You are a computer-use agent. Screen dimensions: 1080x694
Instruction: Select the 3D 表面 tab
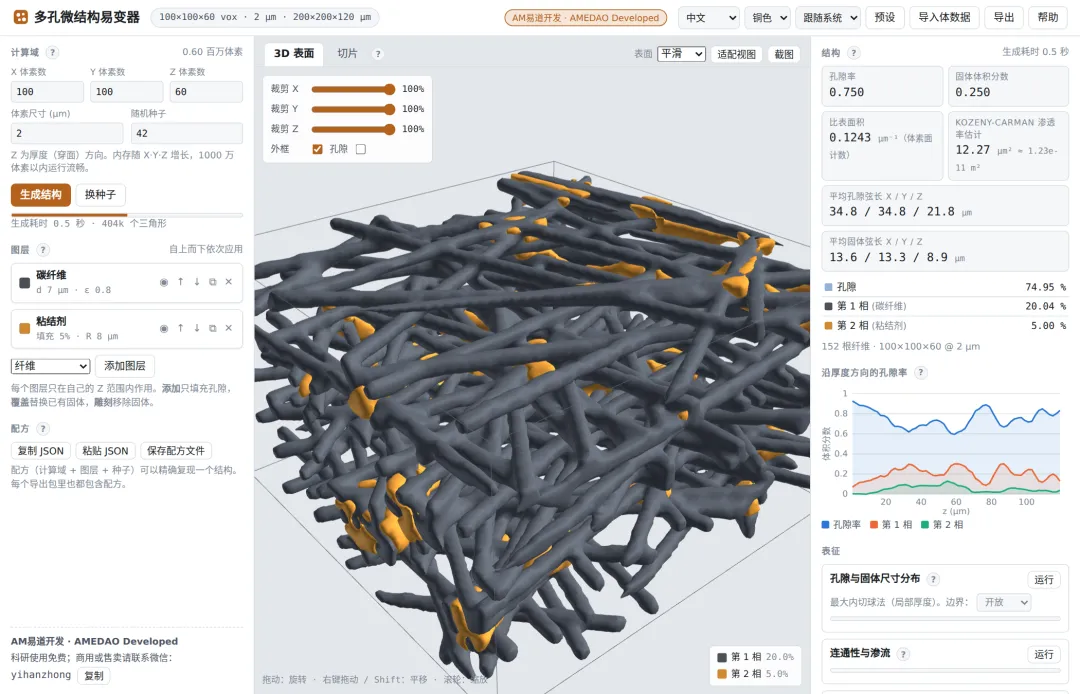click(x=294, y=53)
